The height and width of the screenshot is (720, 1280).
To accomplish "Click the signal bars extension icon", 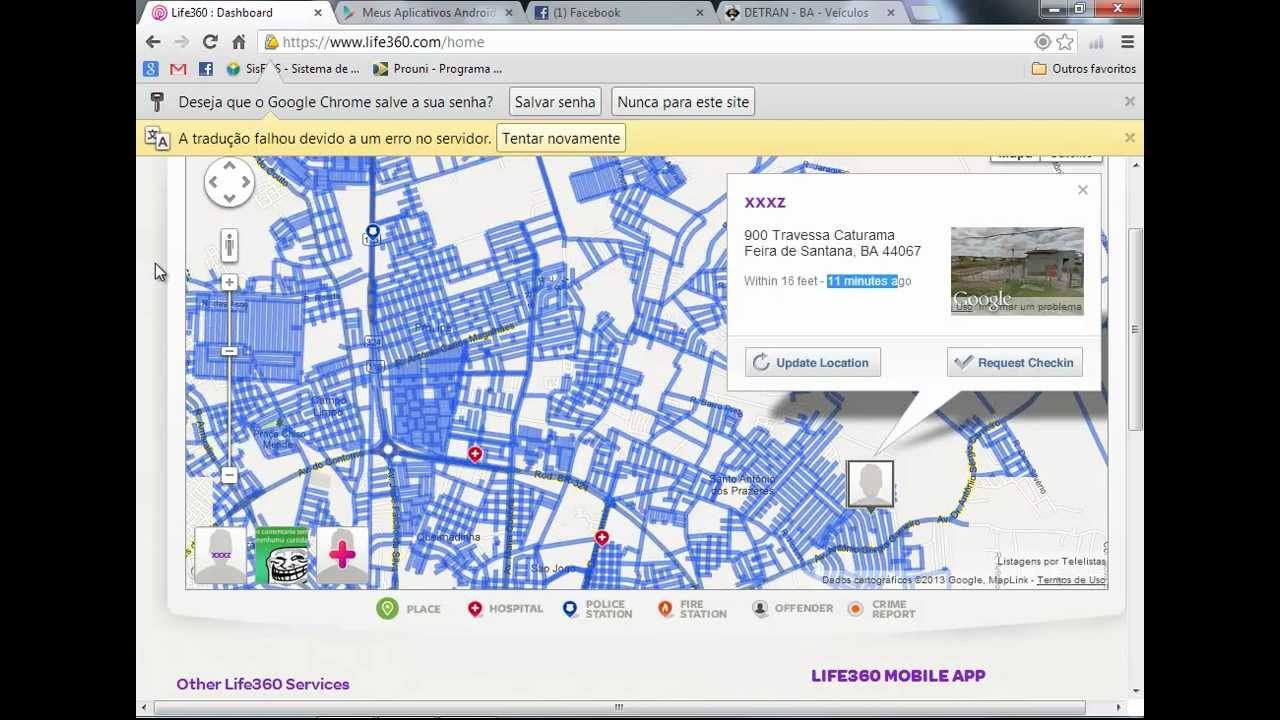I will pyautogui.click(x=1097, y=42).
